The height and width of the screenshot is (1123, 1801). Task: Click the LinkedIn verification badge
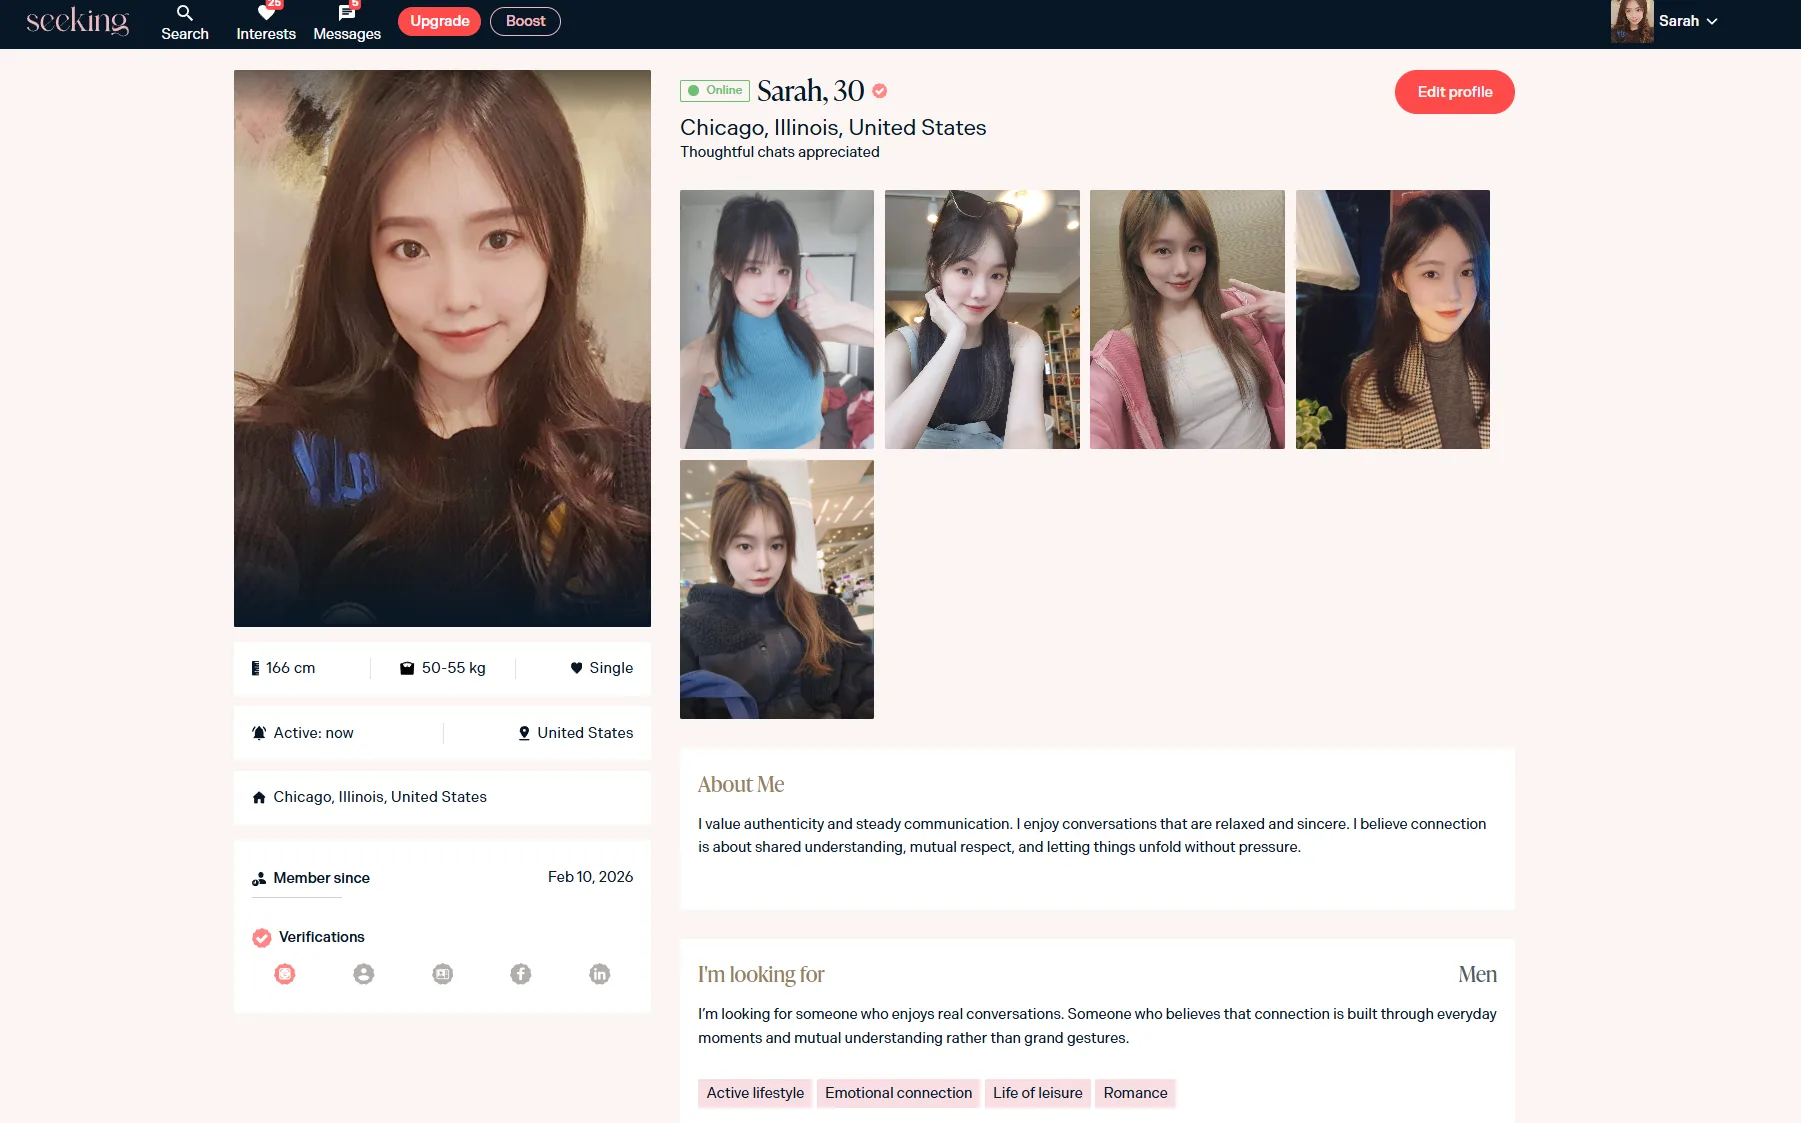[x=600, y=974]
